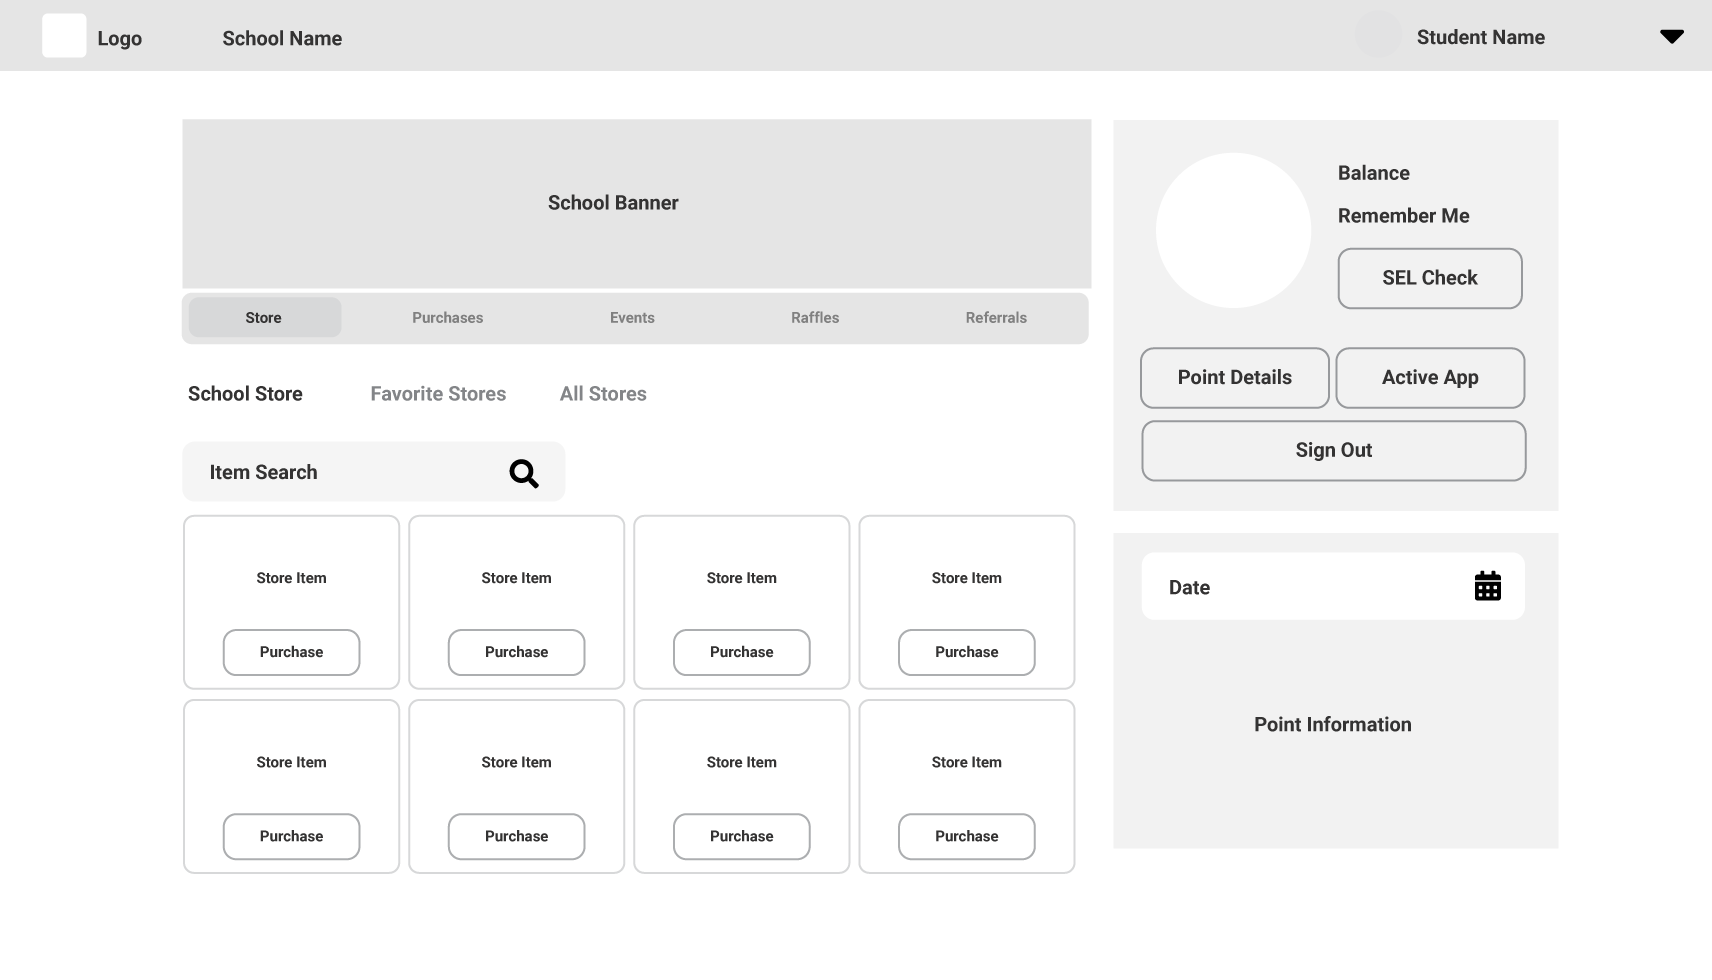Click the Balance label next to the avatar
Viewport: 1712px width, 980px height.
coord(1373,172)
